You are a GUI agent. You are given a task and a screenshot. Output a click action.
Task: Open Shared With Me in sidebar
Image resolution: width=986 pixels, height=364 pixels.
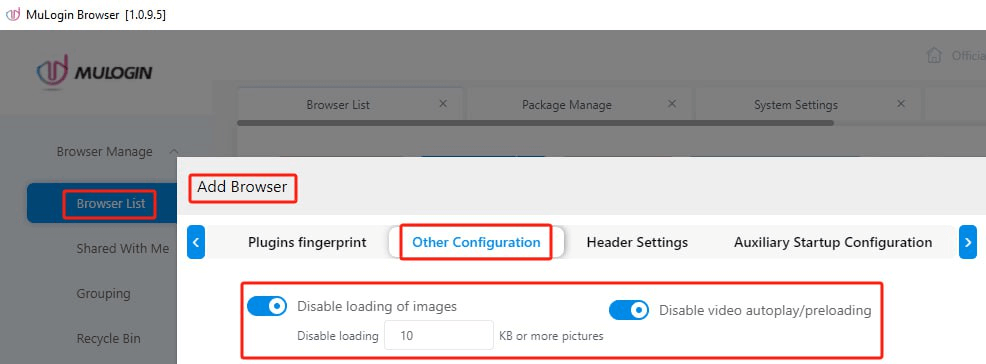[x=123, y=248]
